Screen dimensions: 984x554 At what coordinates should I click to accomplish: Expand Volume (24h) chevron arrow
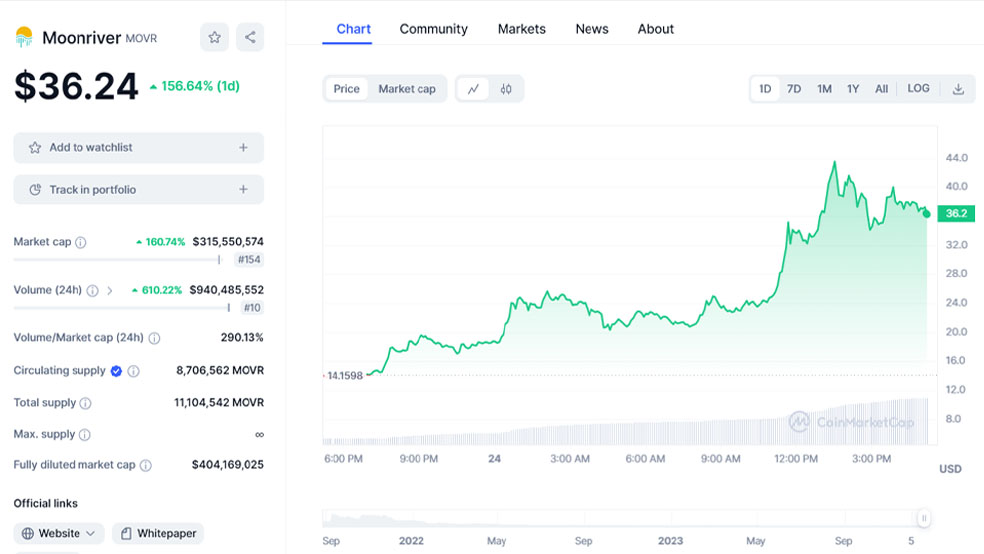109,291
